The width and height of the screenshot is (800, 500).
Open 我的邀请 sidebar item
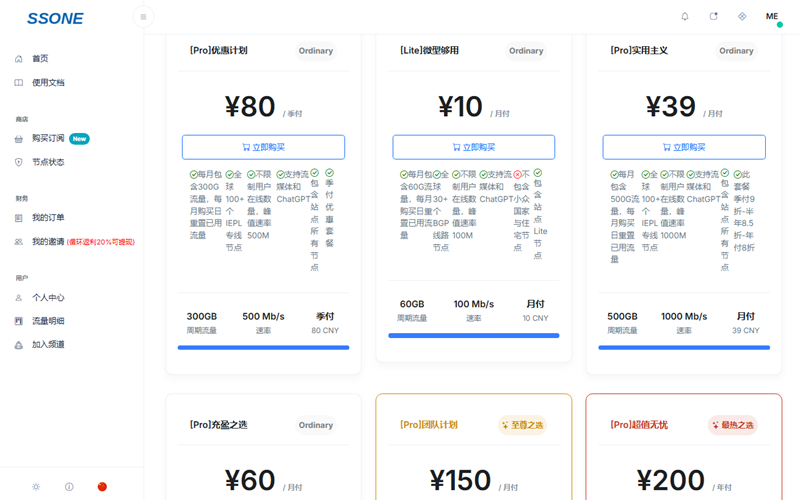click(x=48, y=242)
